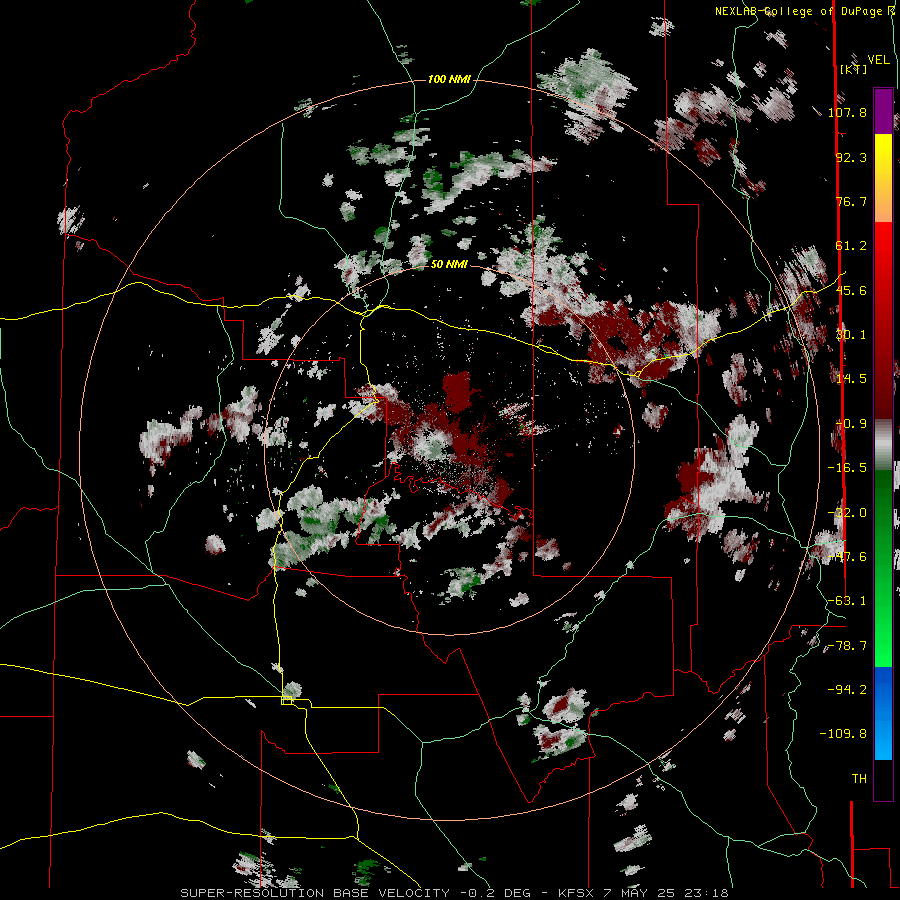The width and height of the screenshot is (900, 900).
Task: Click the 14.5 velocity scale value
Action: click(x=851, y=379)
